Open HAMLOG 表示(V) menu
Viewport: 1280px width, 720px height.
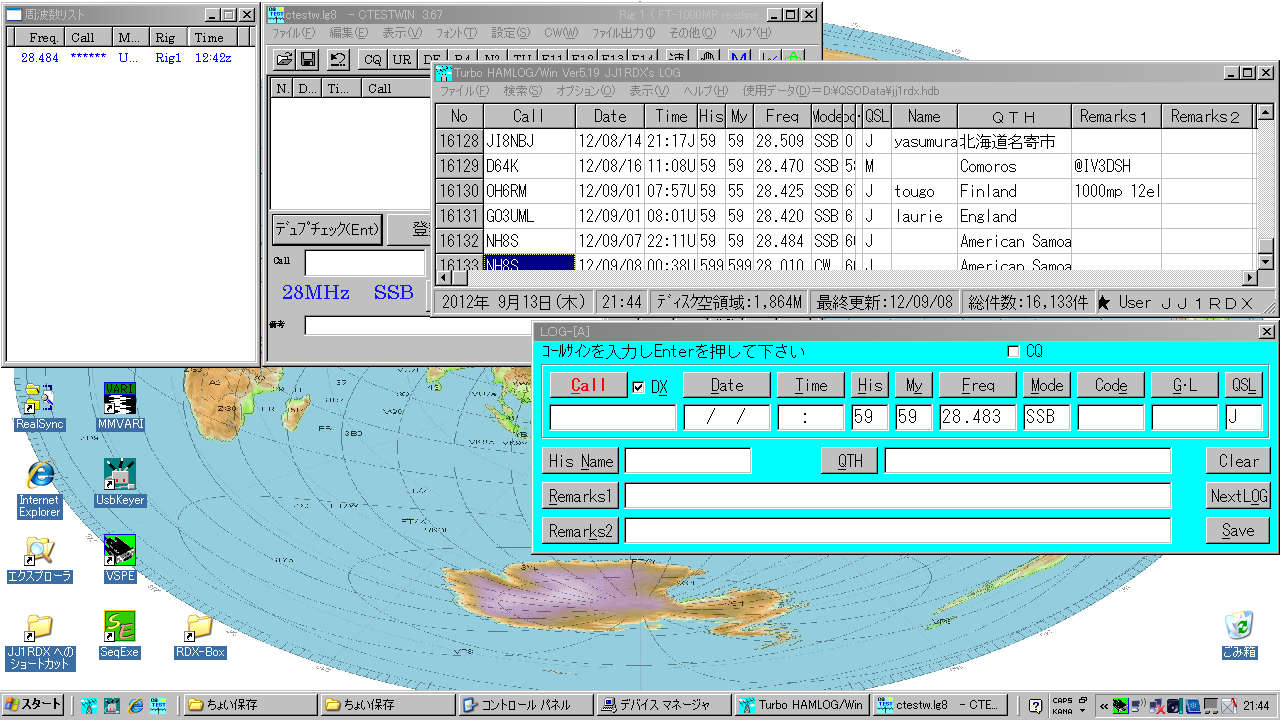click(x=649, y=91)
